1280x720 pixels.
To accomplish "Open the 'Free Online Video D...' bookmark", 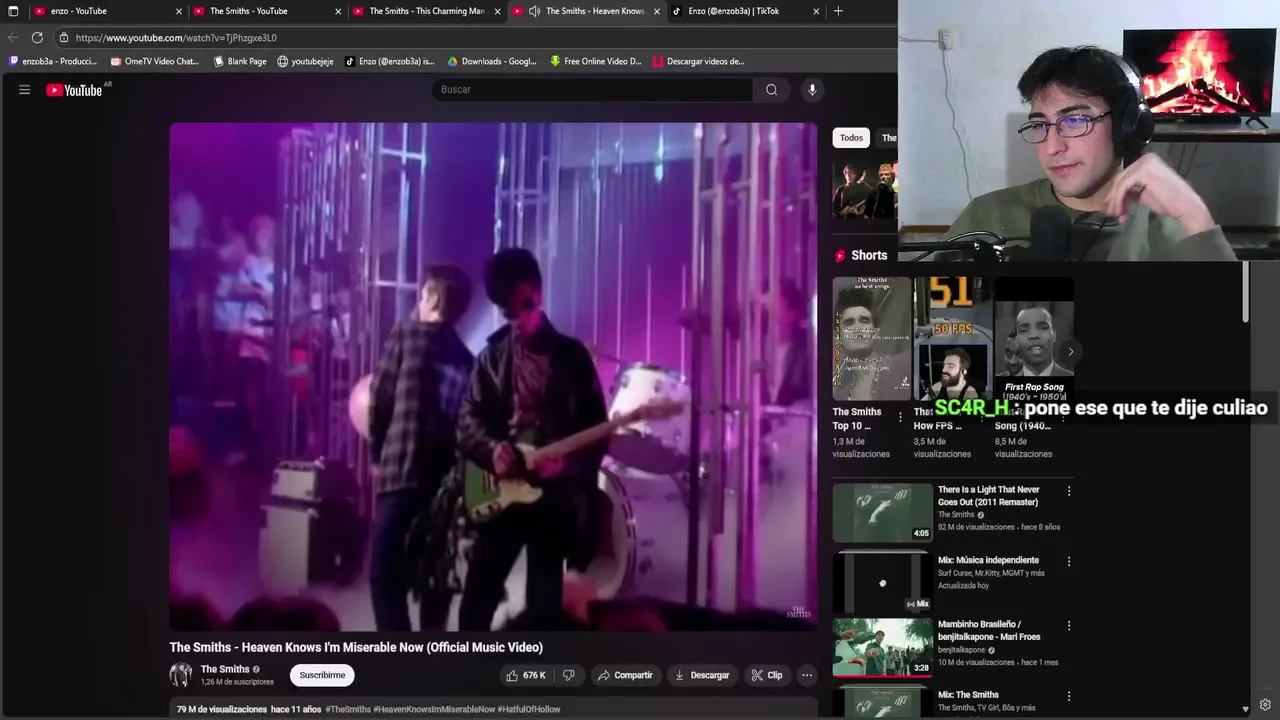I will click(595, 61).
